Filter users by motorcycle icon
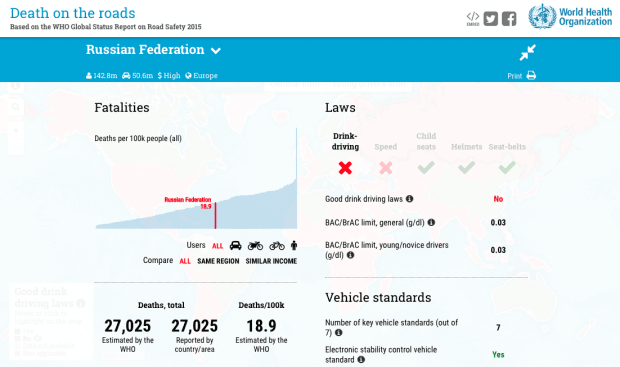The image size is (620, 367). 255,246
